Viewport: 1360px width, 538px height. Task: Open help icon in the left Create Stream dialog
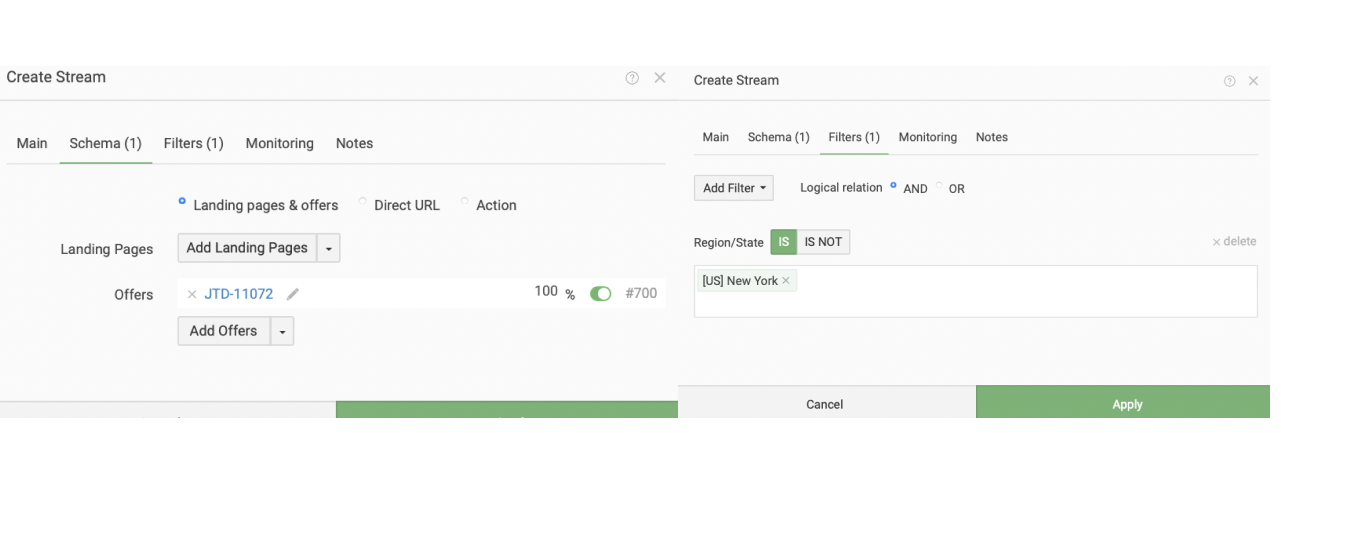(632, 78)
